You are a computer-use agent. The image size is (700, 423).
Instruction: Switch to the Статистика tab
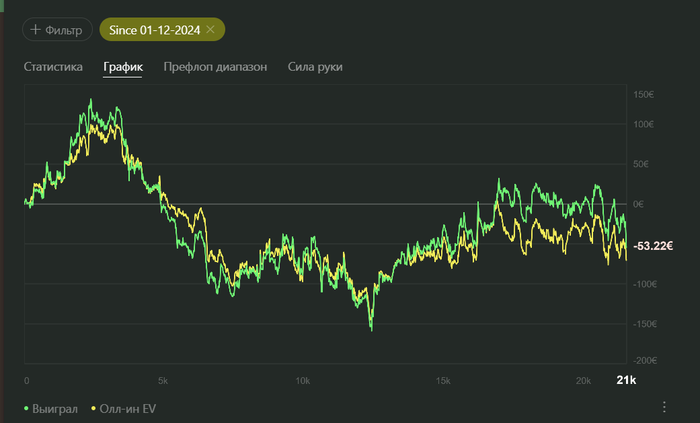(53, 67)
